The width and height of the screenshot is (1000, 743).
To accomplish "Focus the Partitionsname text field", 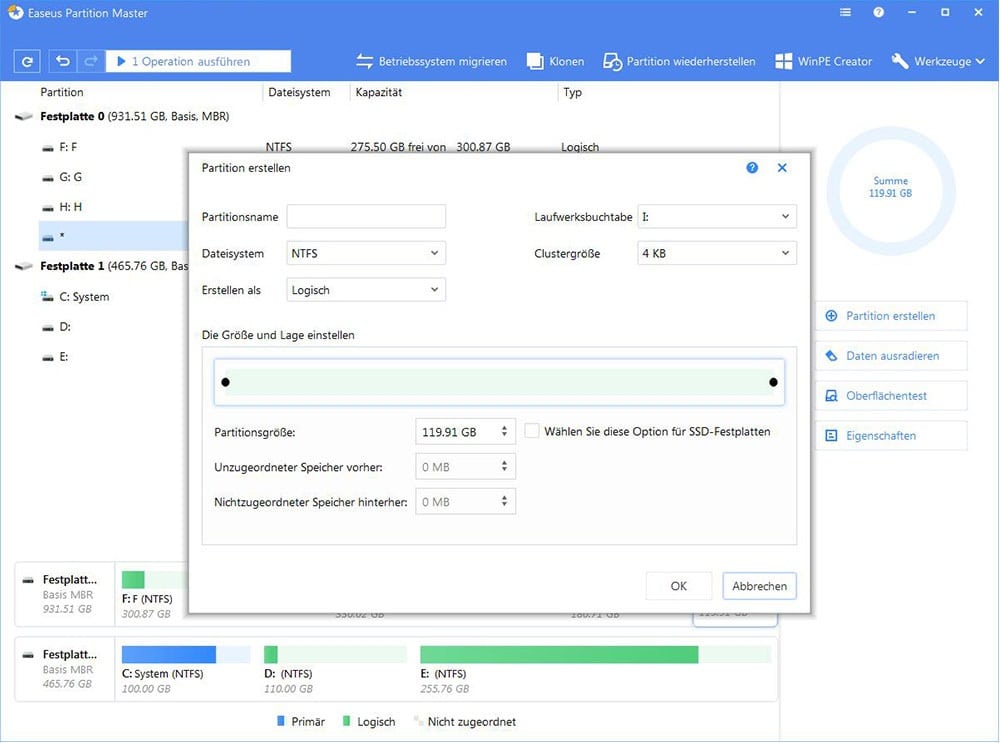I will (366, 216).
